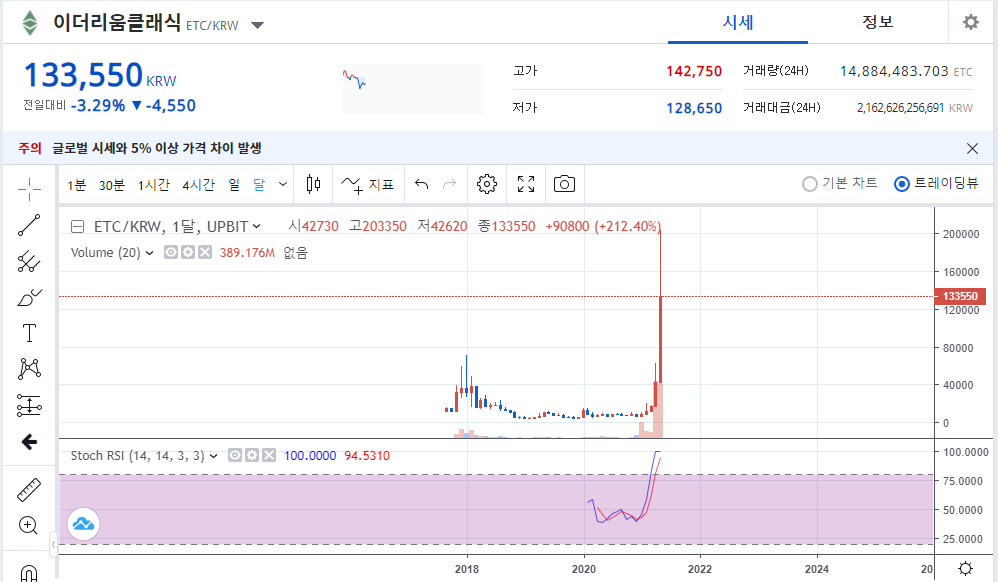Select the magnet snap tool
Screen dimensions: 998x582
coord(29,573)
